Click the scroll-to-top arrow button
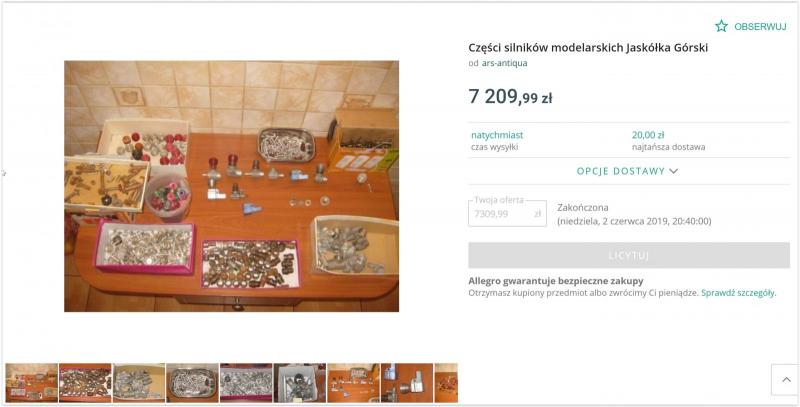 (x=785, y=379)
